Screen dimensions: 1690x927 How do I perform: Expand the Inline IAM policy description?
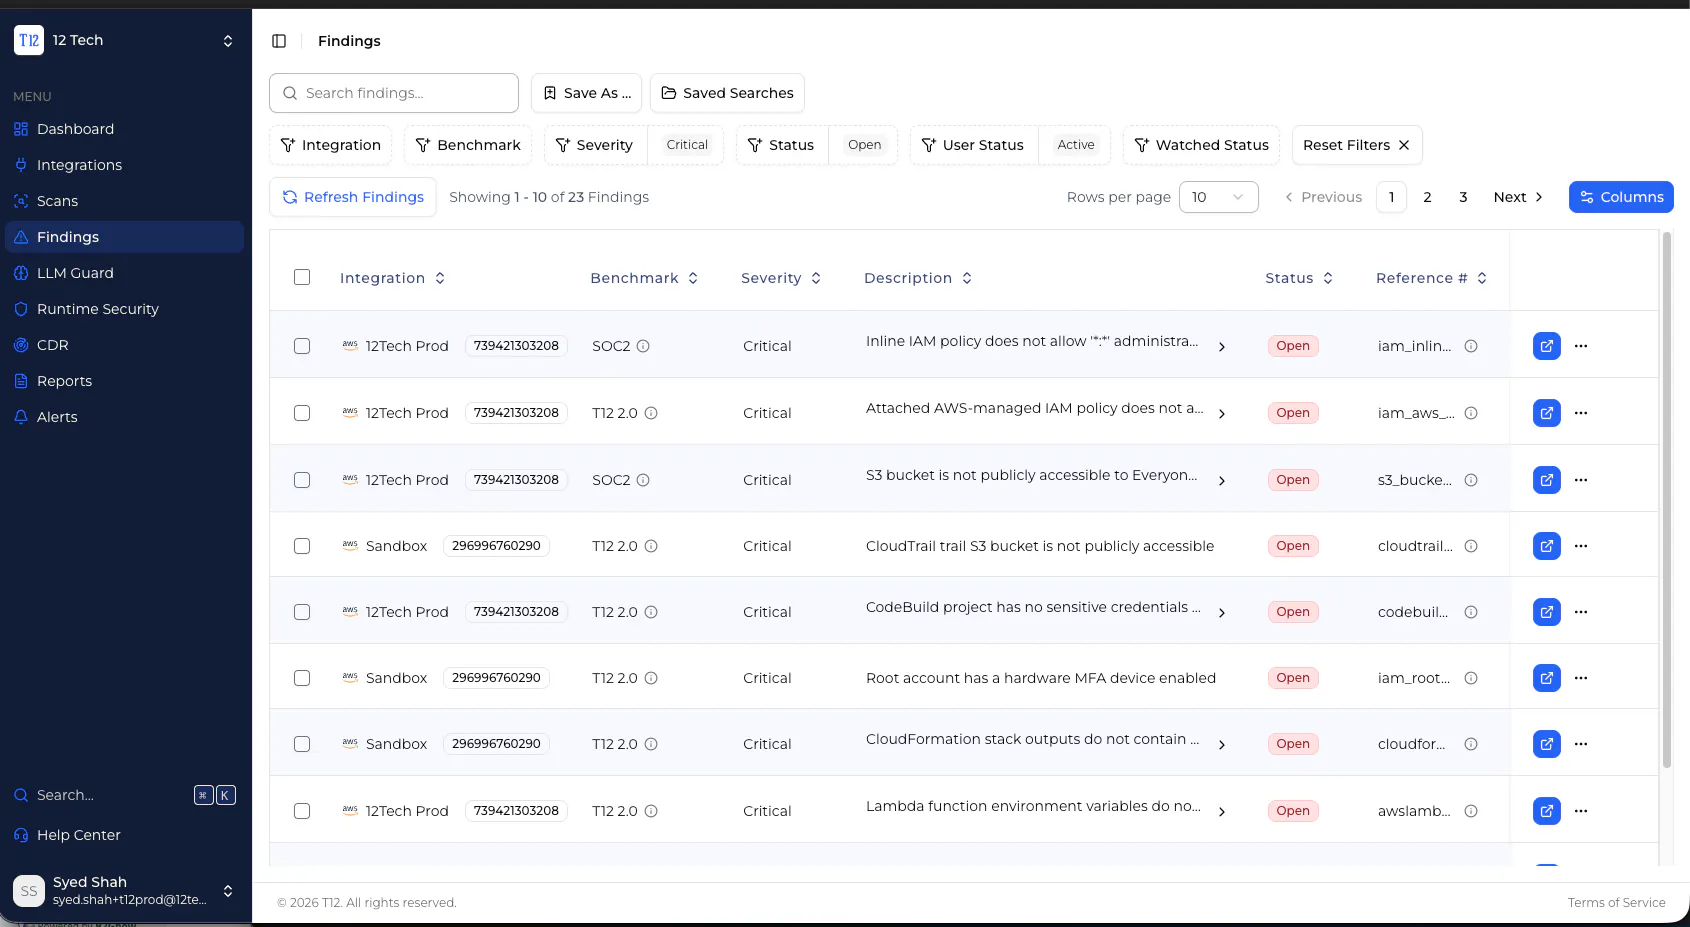click(x=1222, y=347)
